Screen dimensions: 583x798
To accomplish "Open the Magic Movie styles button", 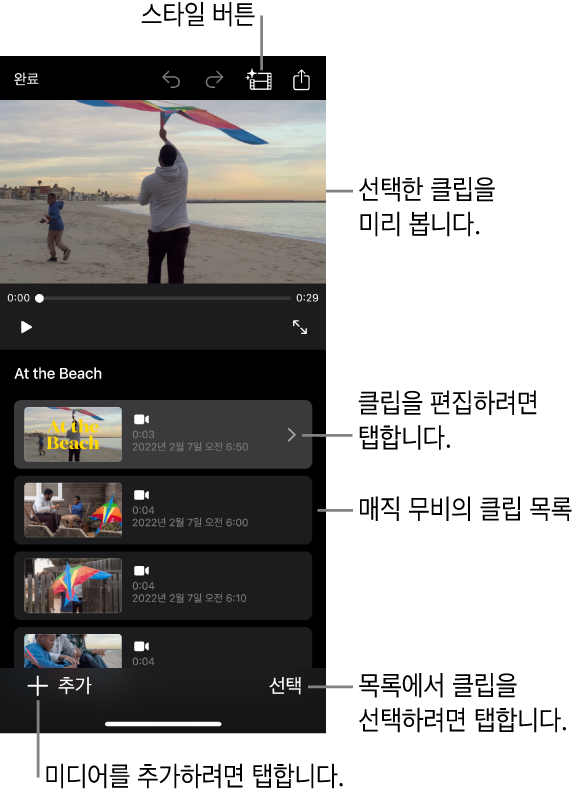I will tap(259, 80).
